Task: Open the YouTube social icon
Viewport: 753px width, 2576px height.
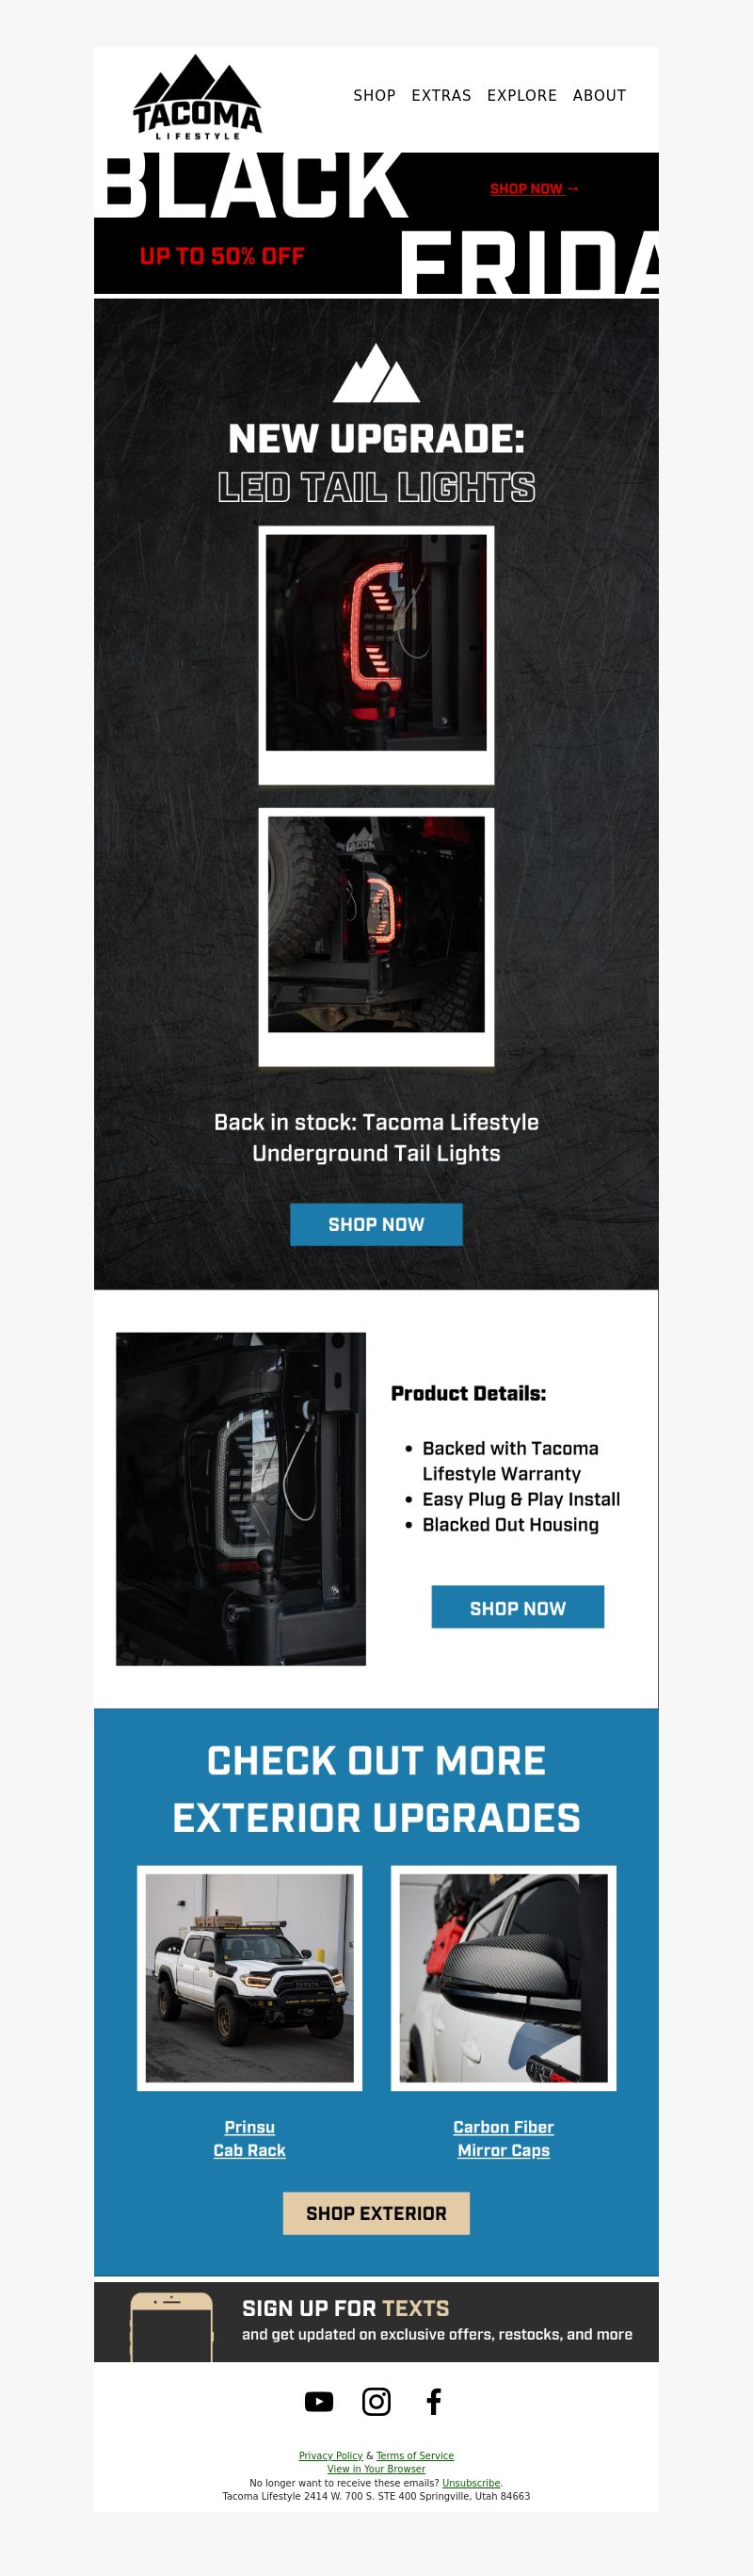Action: coord(319,2401)
